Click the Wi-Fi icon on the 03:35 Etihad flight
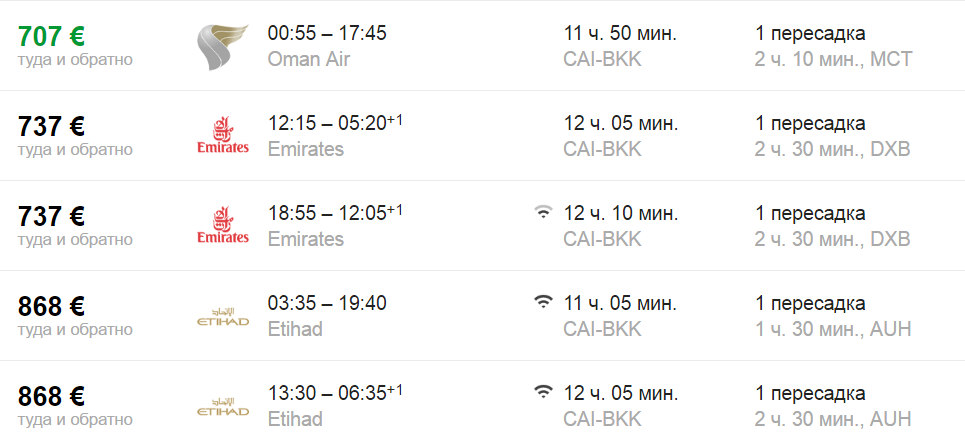The height and width of the screenshot is (447, 965). click(x=543, y=302)
